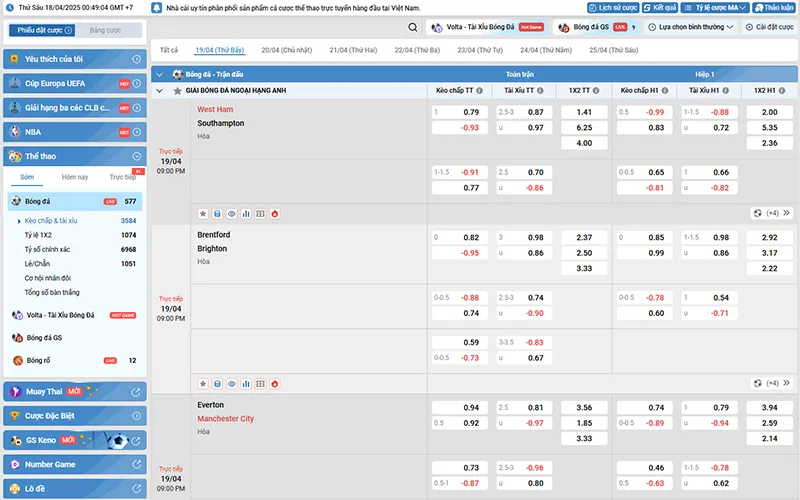Open scoreboard grid icon for West Ham match
The image size is (800, 500).
pyautogui.click(x=260, y=214)
